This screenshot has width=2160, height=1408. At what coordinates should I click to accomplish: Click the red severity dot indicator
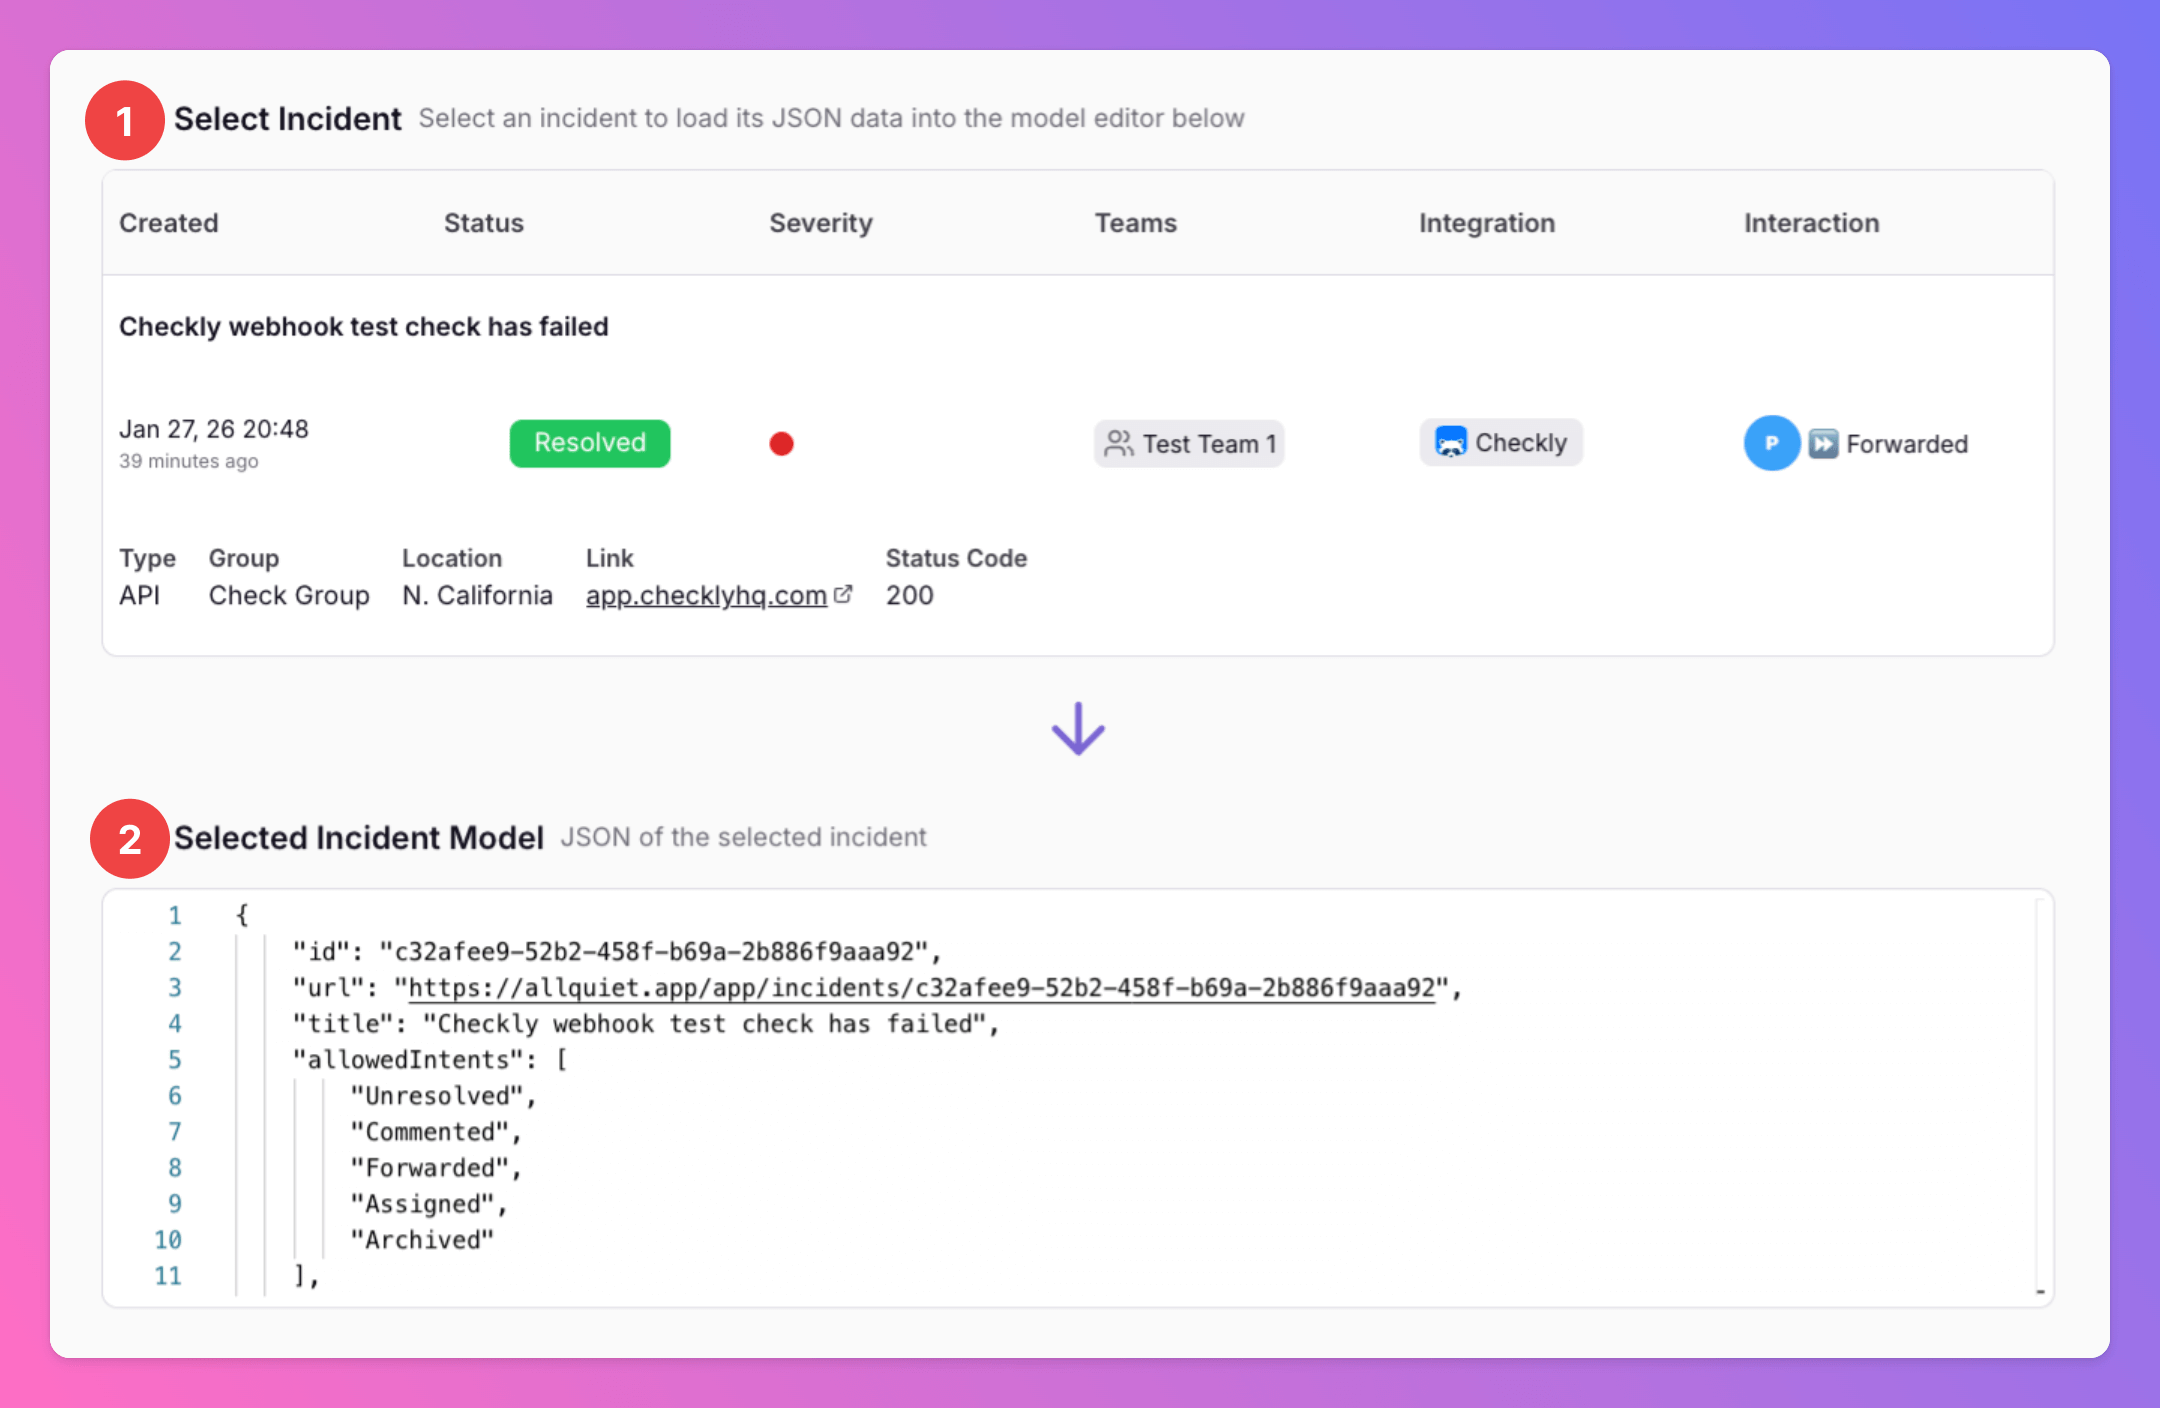click(781, 443)
